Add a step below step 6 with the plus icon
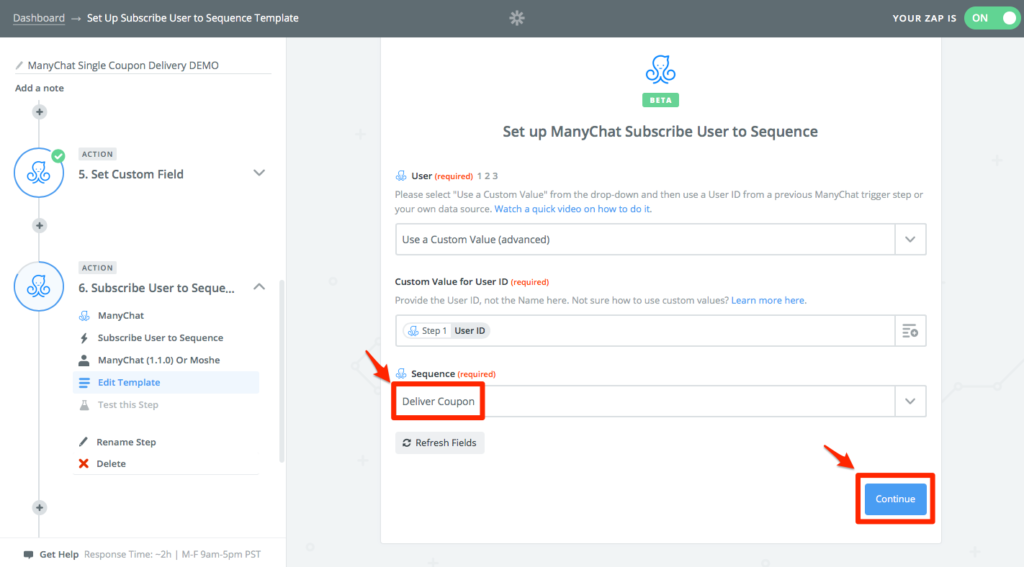 pos(39,508)
